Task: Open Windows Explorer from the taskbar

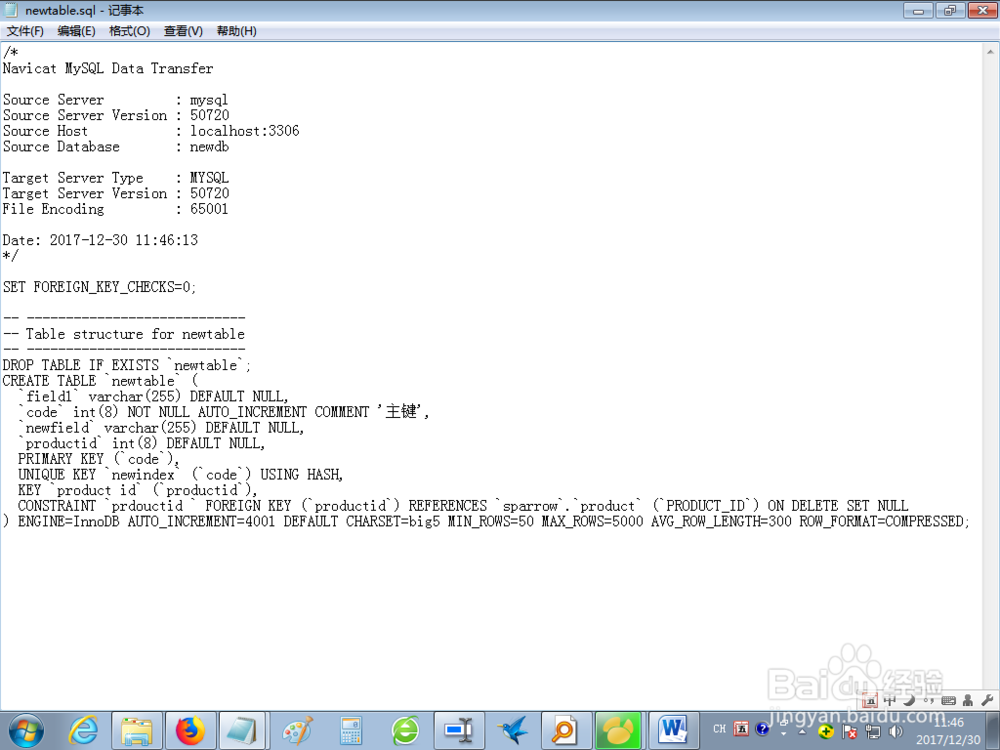Action: point(136,731)
